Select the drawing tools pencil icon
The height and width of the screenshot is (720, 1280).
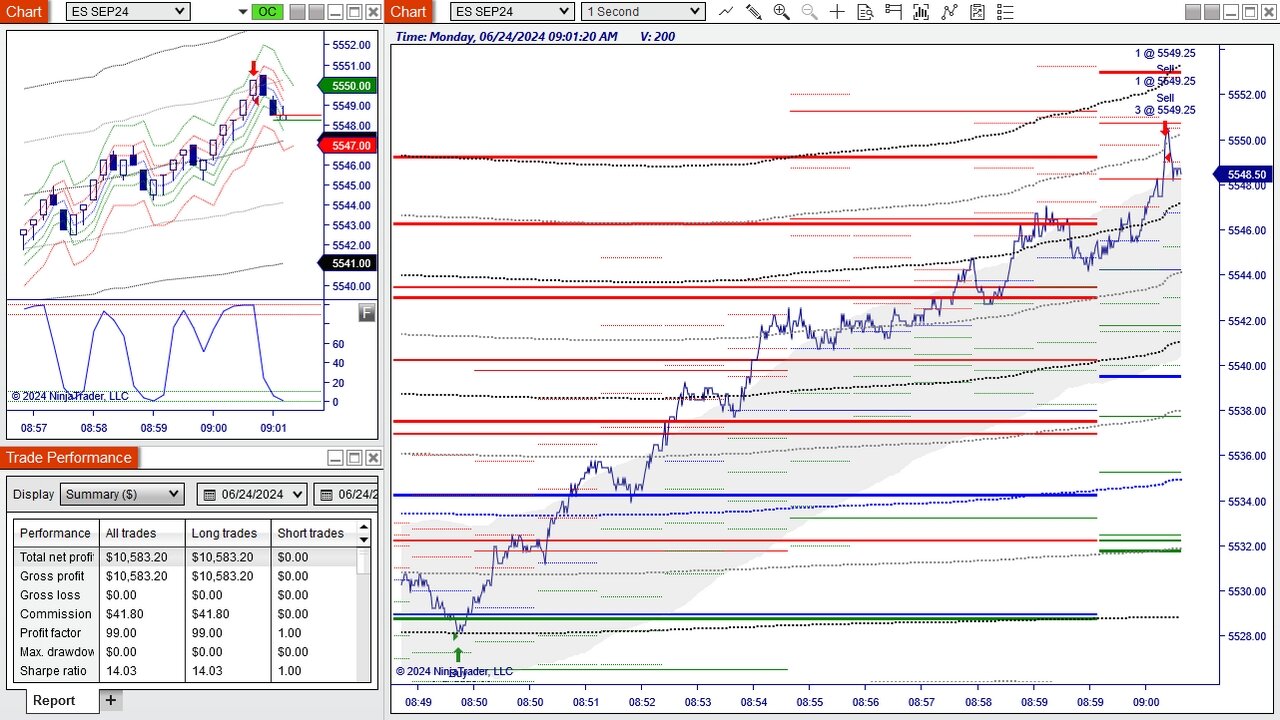click(x=754, y=12)
